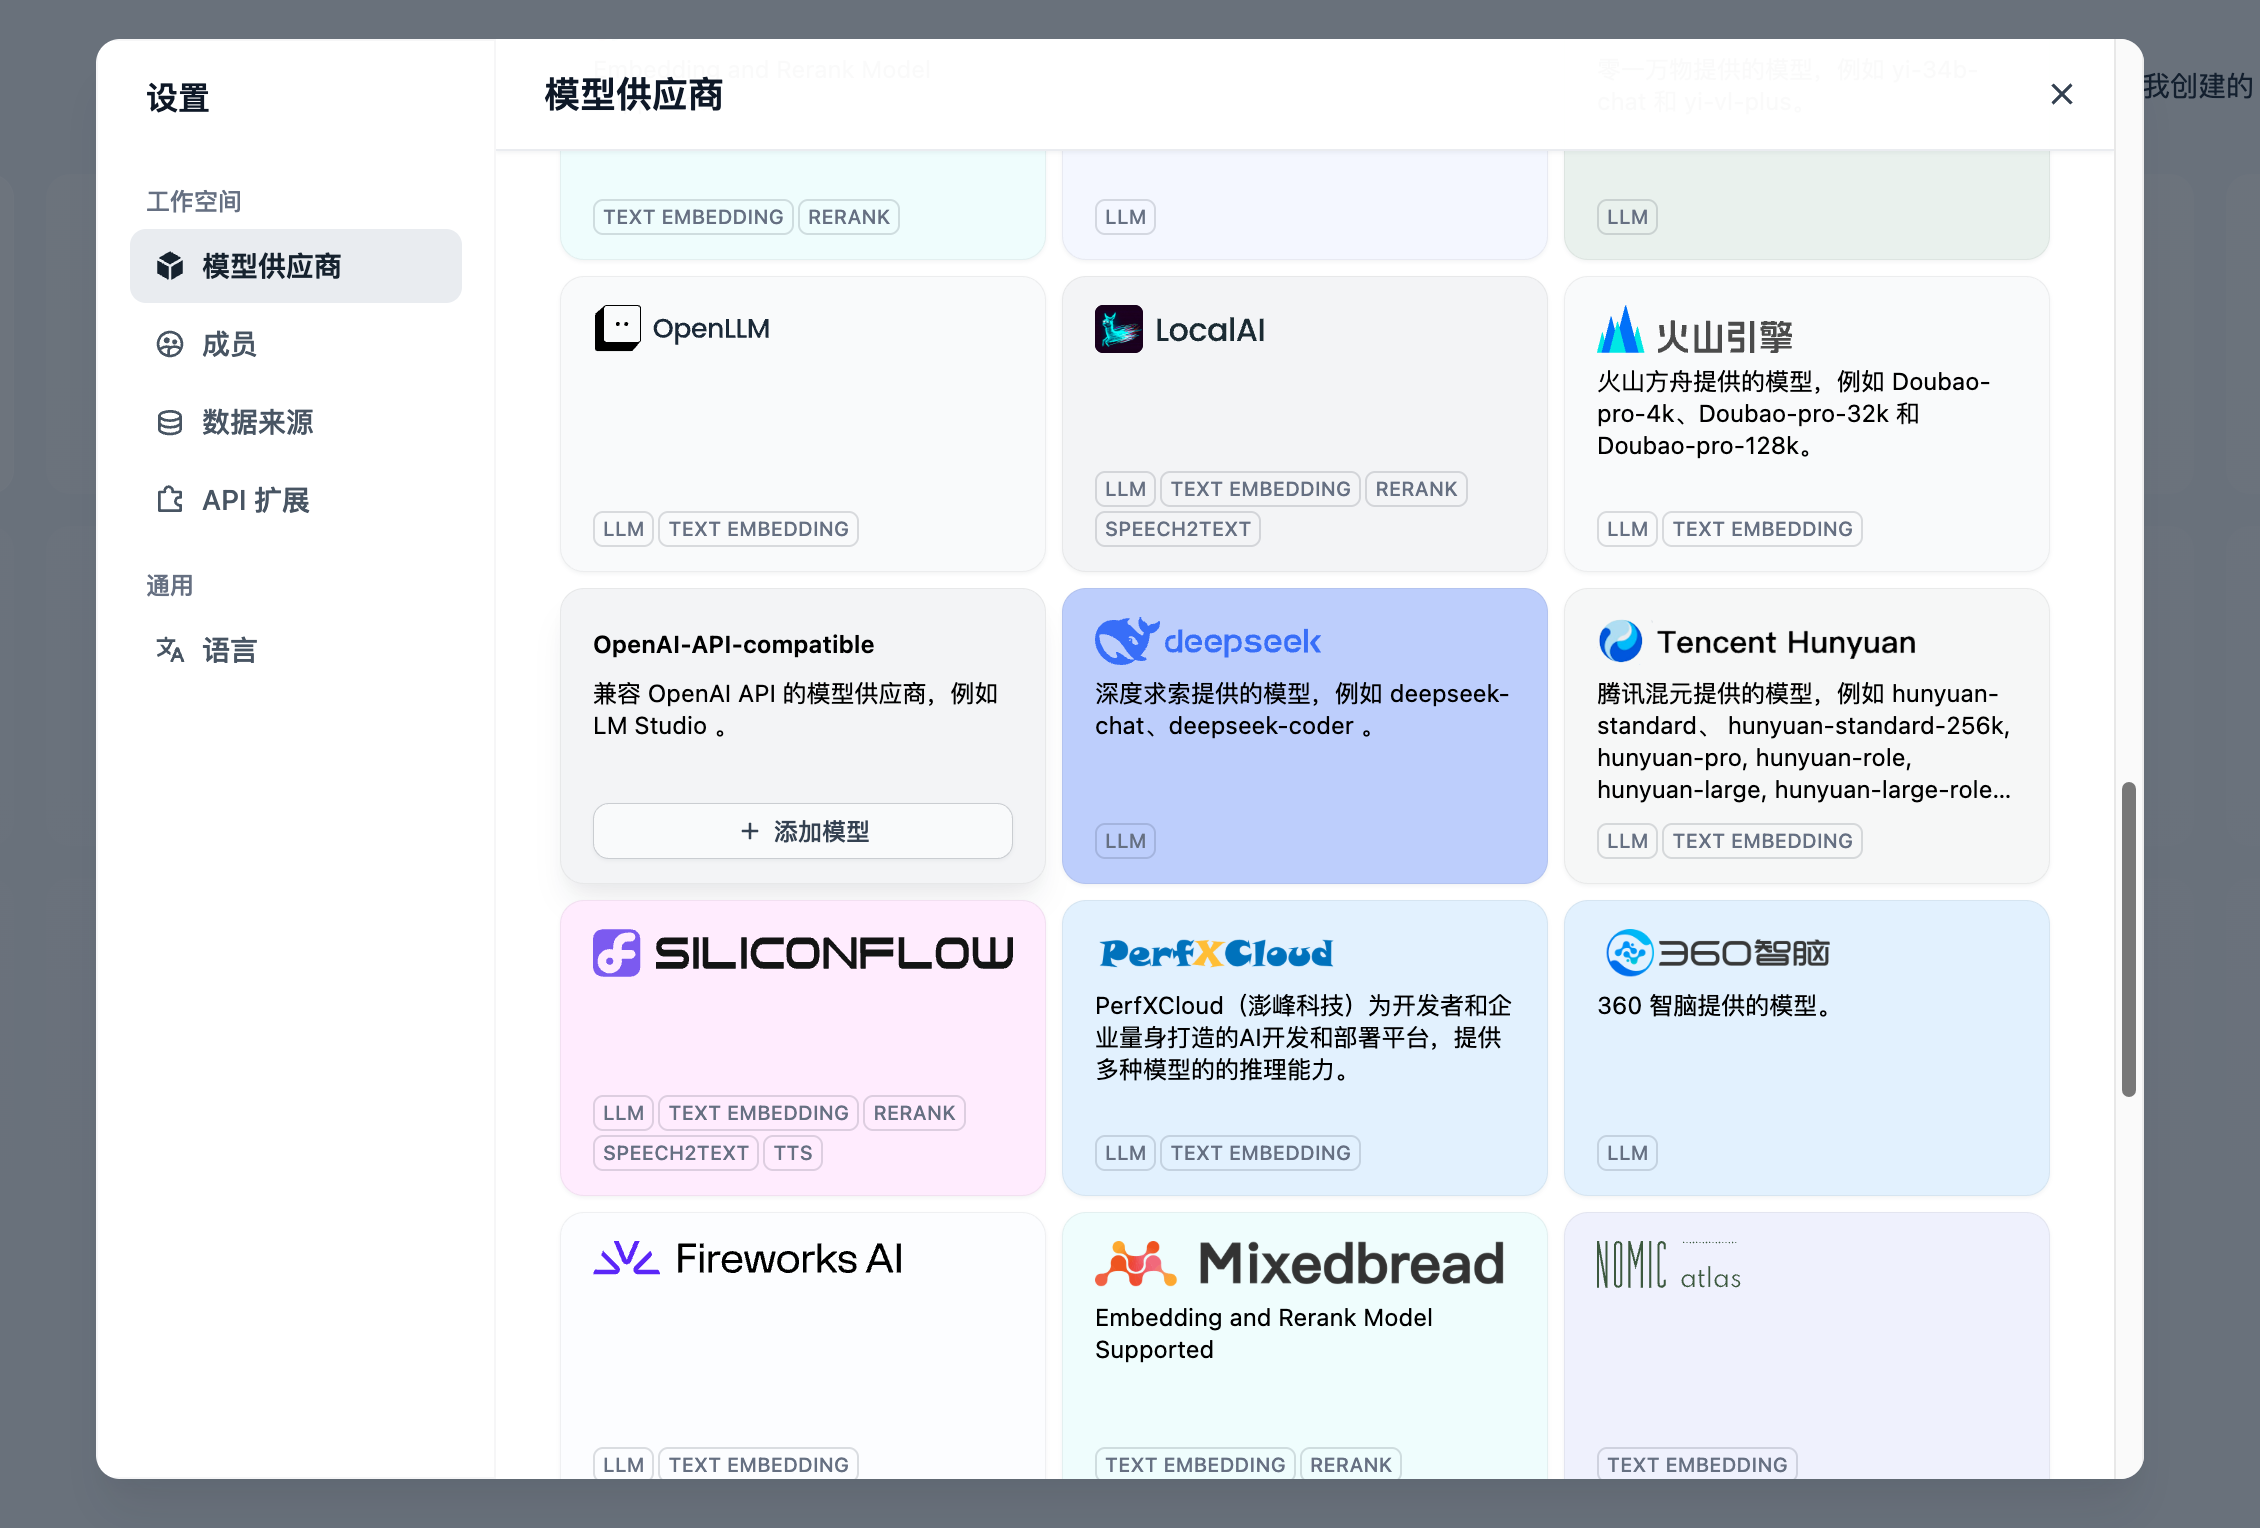Click the PerfXCloud logo
Image resolution: width=2260 pixels, height=1528 pixels.
[x=1216, y=953]
